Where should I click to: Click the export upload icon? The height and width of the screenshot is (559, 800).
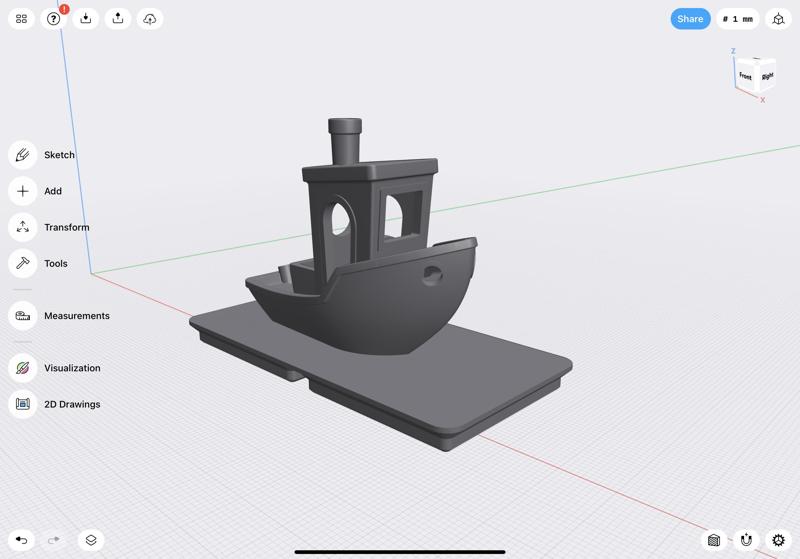[x=118, y=19]
